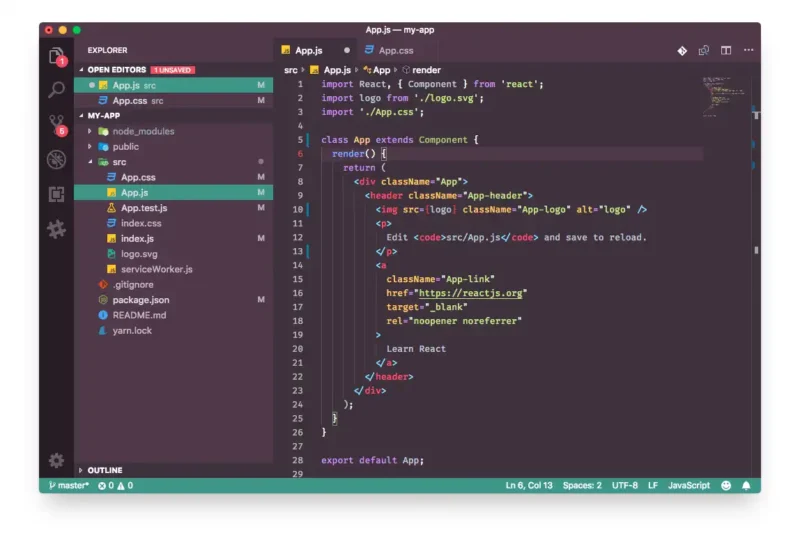
Task: Change line endings via LF status item
Action: [653, 486]
